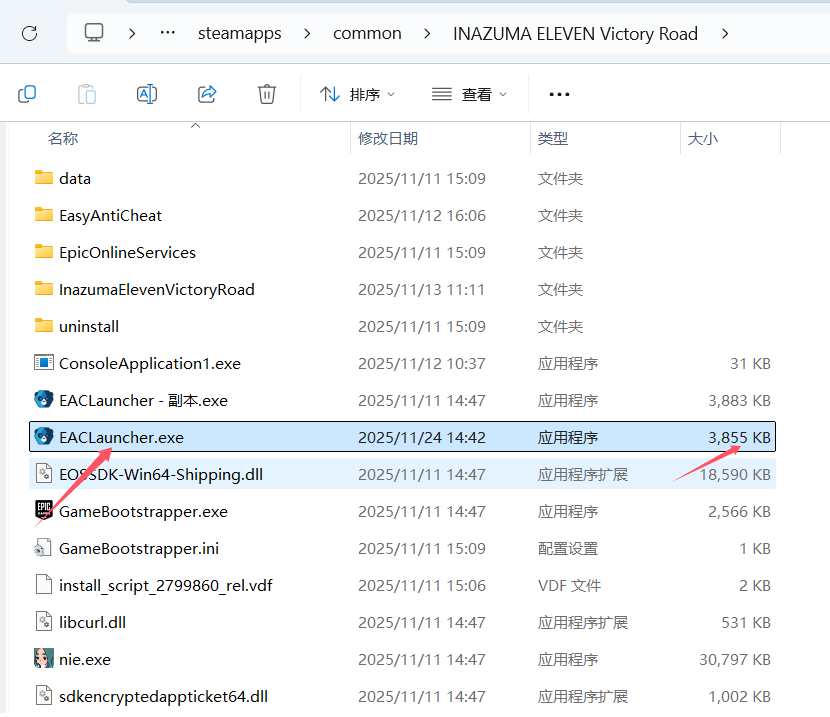Click the rename icon in toolbar
Screen dimensions: 830x717
(147, 94)
